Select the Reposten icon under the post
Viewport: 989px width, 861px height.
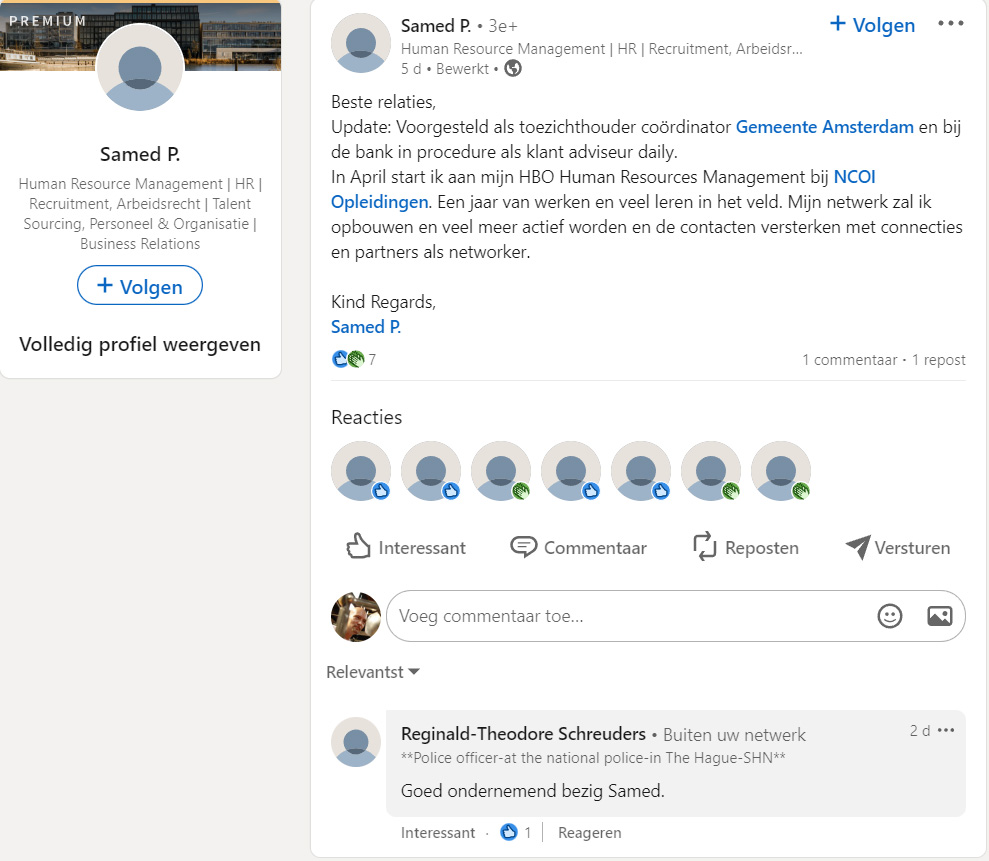click(706, 546)
